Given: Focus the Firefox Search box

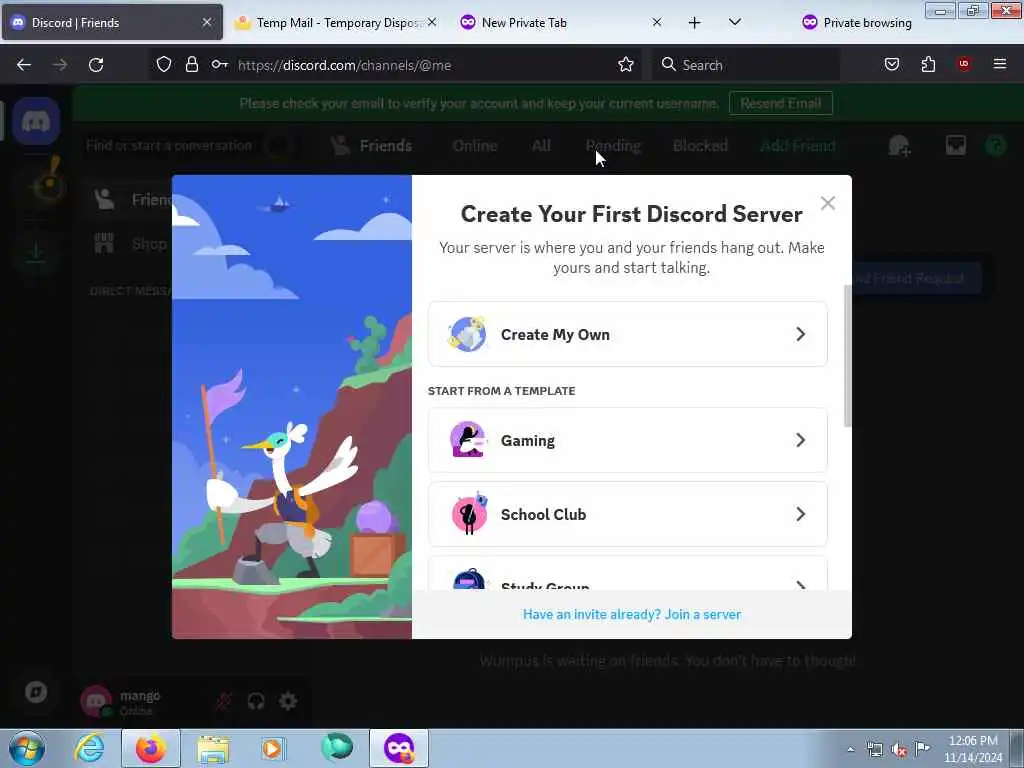Looking at the screenshot, I should [x=746, y=65].
